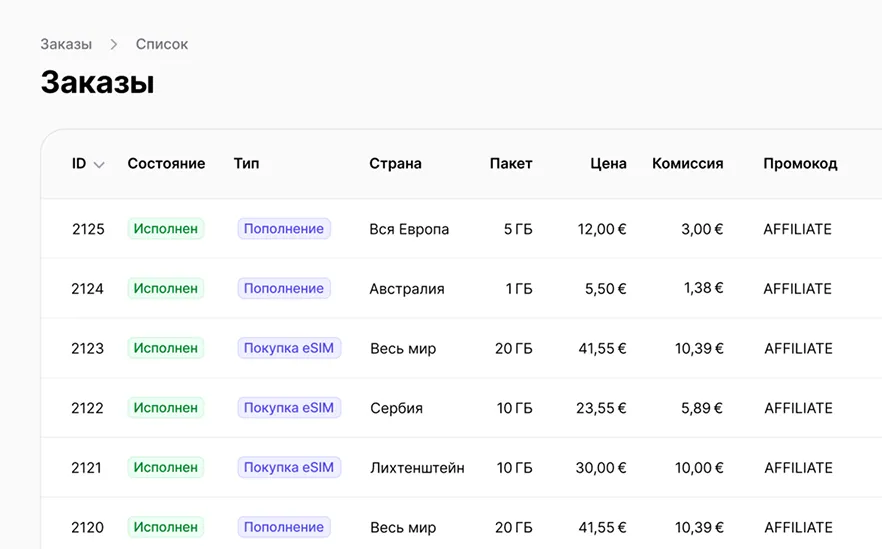Click Исполнен status badge for order 2124

(x=166, y=288)
